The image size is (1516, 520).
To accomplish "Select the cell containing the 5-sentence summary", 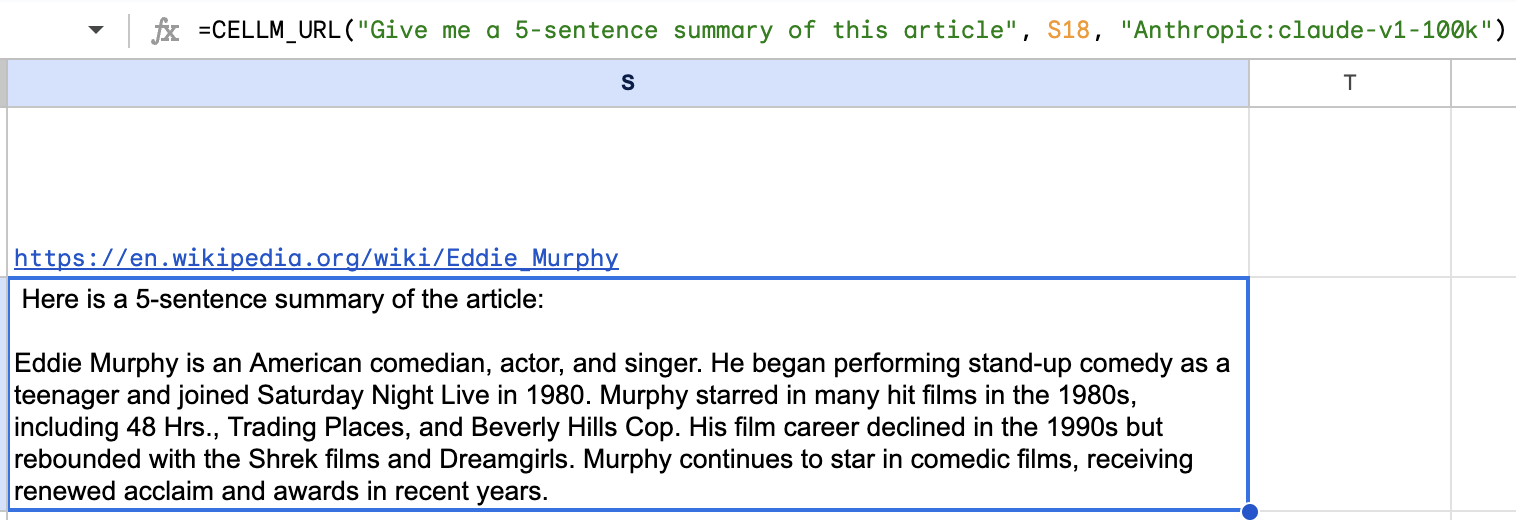I will point(628,394).
